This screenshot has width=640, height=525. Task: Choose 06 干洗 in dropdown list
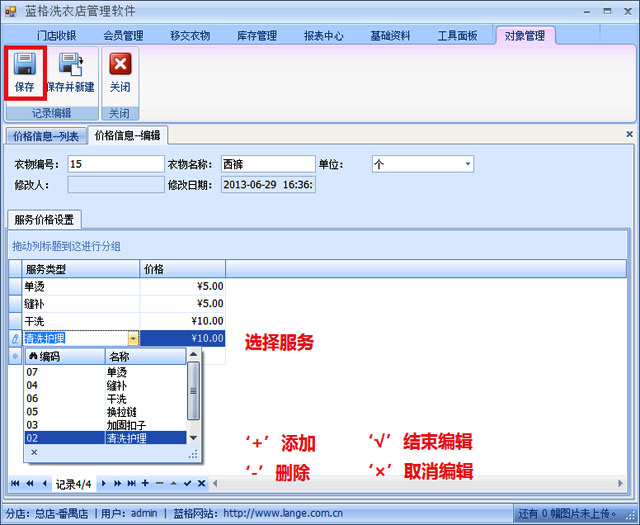(106, 398)
